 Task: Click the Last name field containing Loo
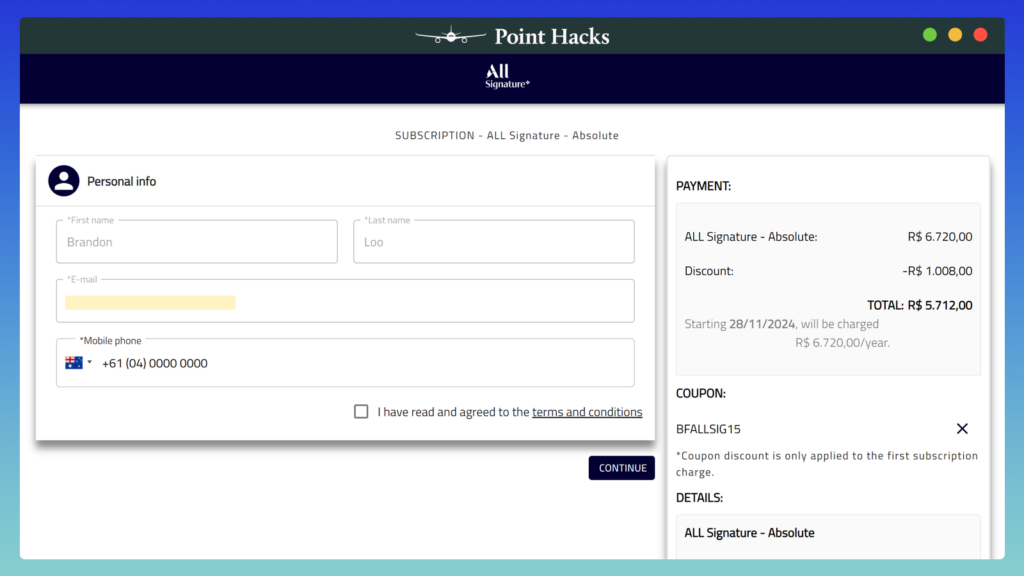(493, 241)
